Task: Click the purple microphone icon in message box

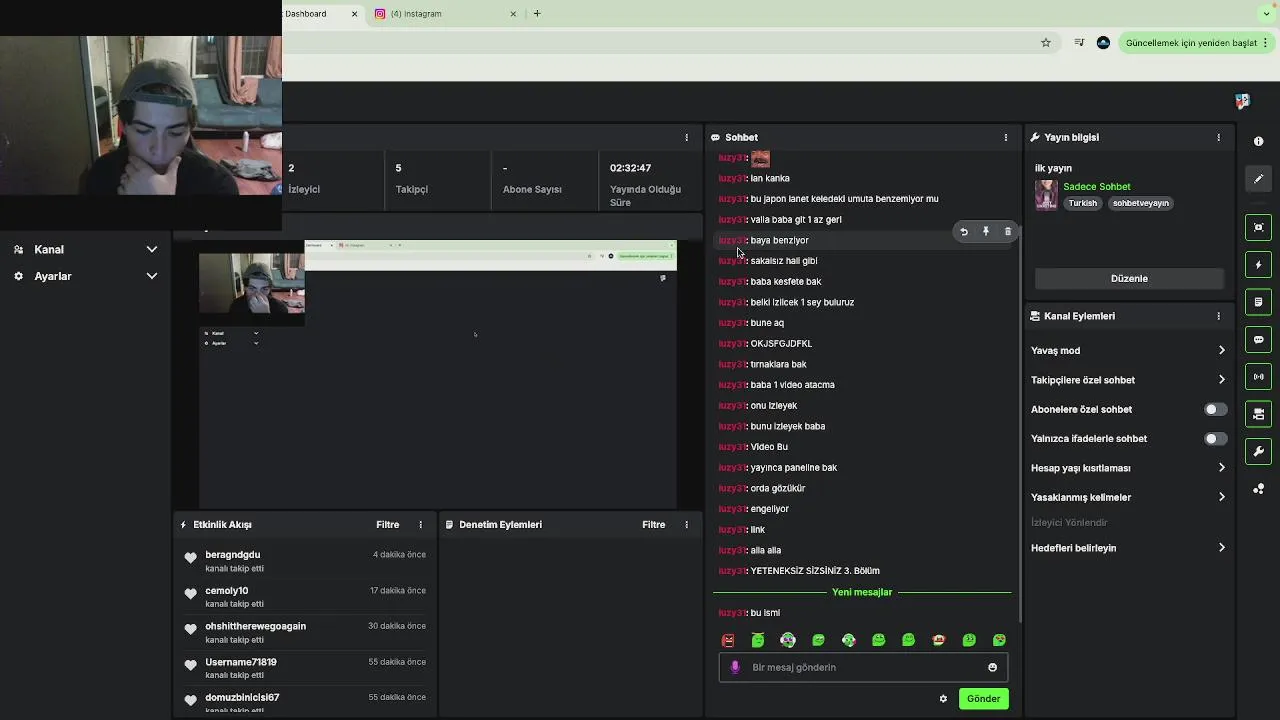Action: point(735,667)
